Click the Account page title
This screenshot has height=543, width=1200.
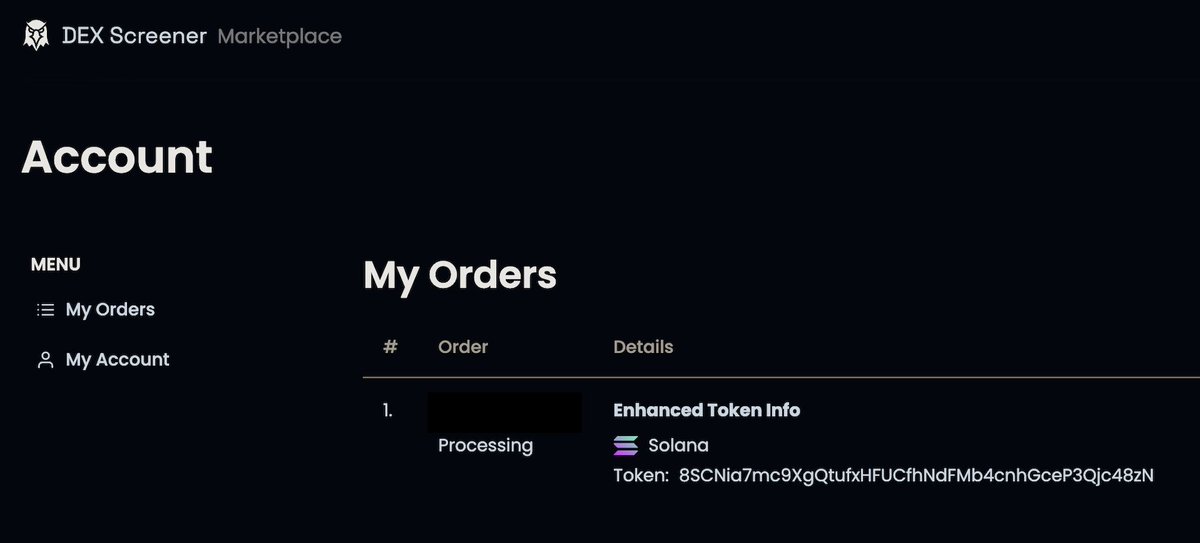point(117,157)
